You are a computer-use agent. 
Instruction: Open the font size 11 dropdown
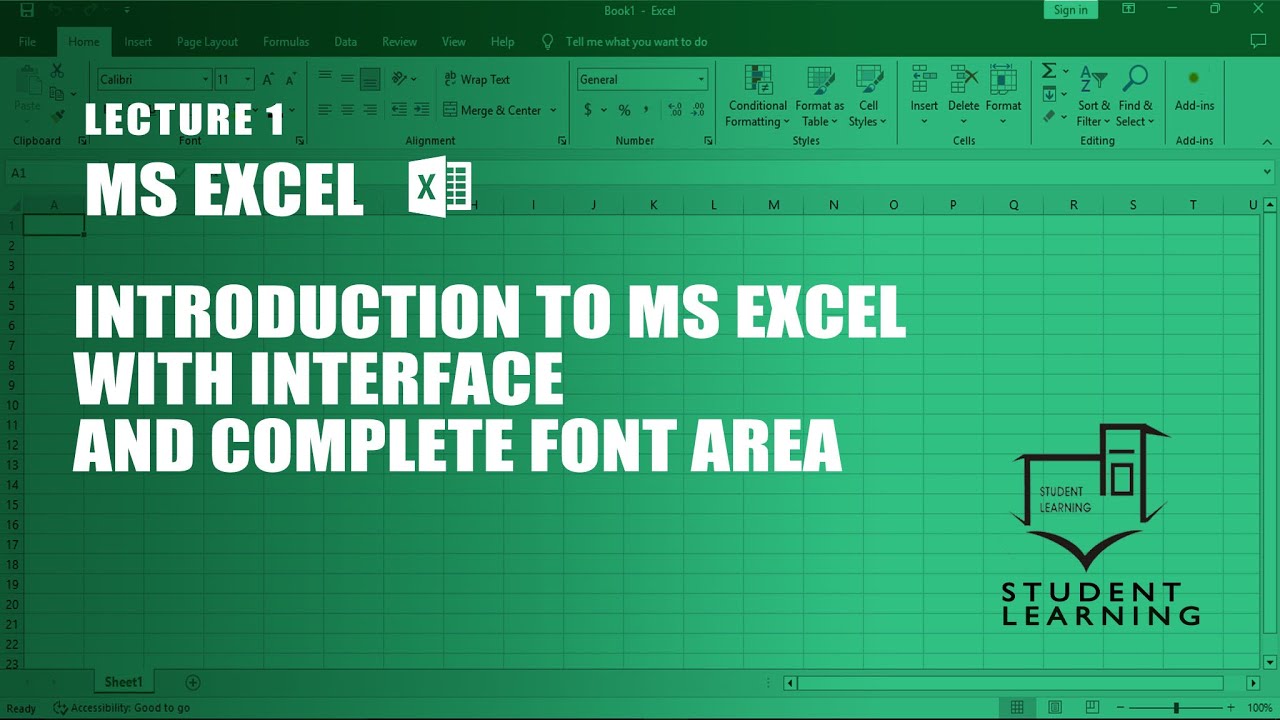click(x=248, y=79)
